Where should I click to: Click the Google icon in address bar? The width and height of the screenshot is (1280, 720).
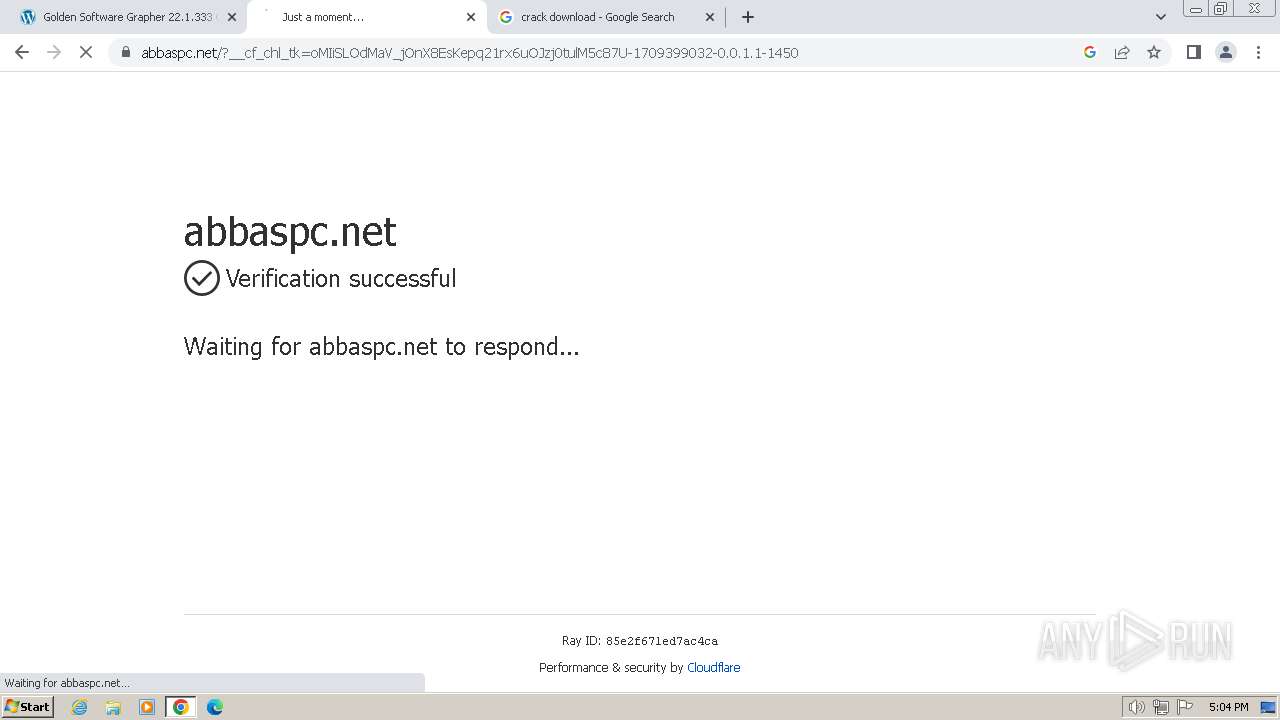tap(1090, 52)
